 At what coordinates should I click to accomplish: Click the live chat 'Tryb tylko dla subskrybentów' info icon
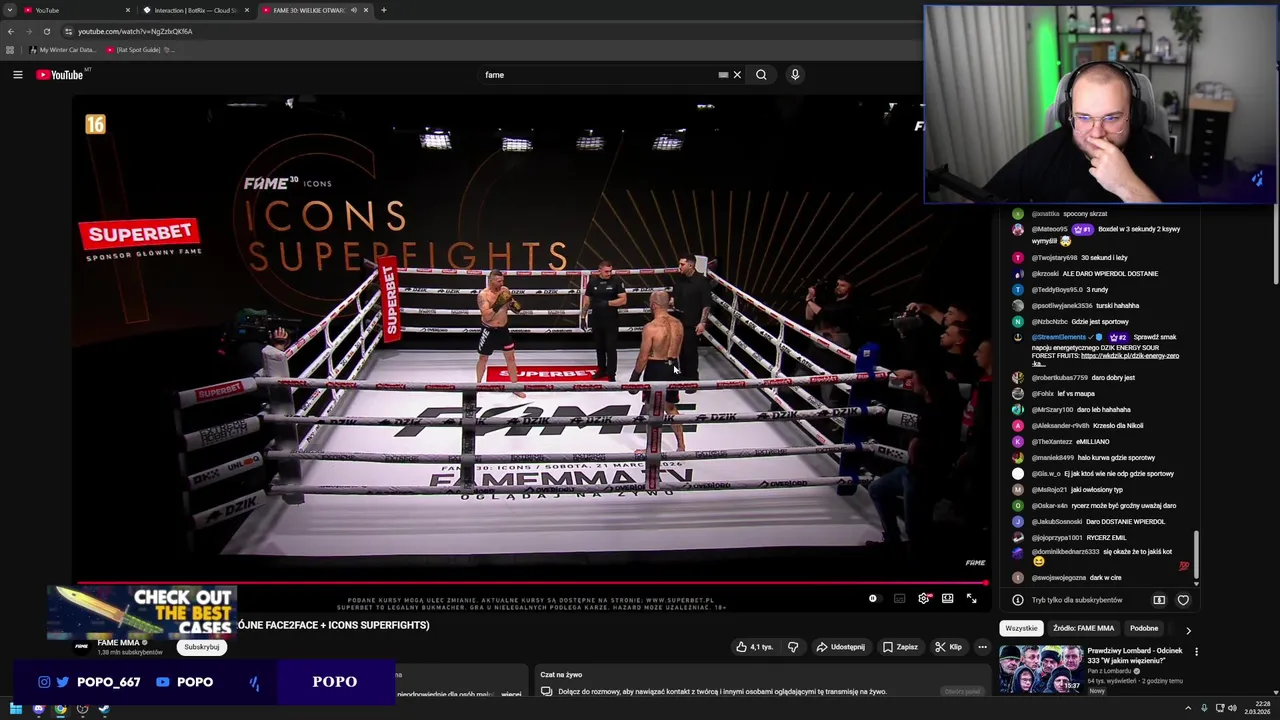click(1017, 600)
